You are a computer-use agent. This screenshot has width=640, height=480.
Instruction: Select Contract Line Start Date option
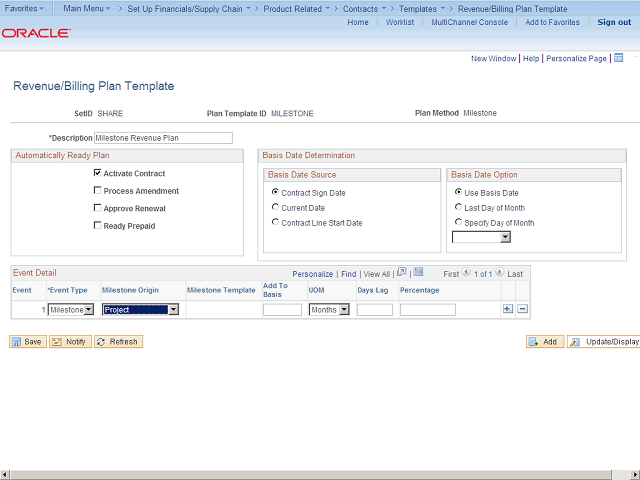coord(276,222)
